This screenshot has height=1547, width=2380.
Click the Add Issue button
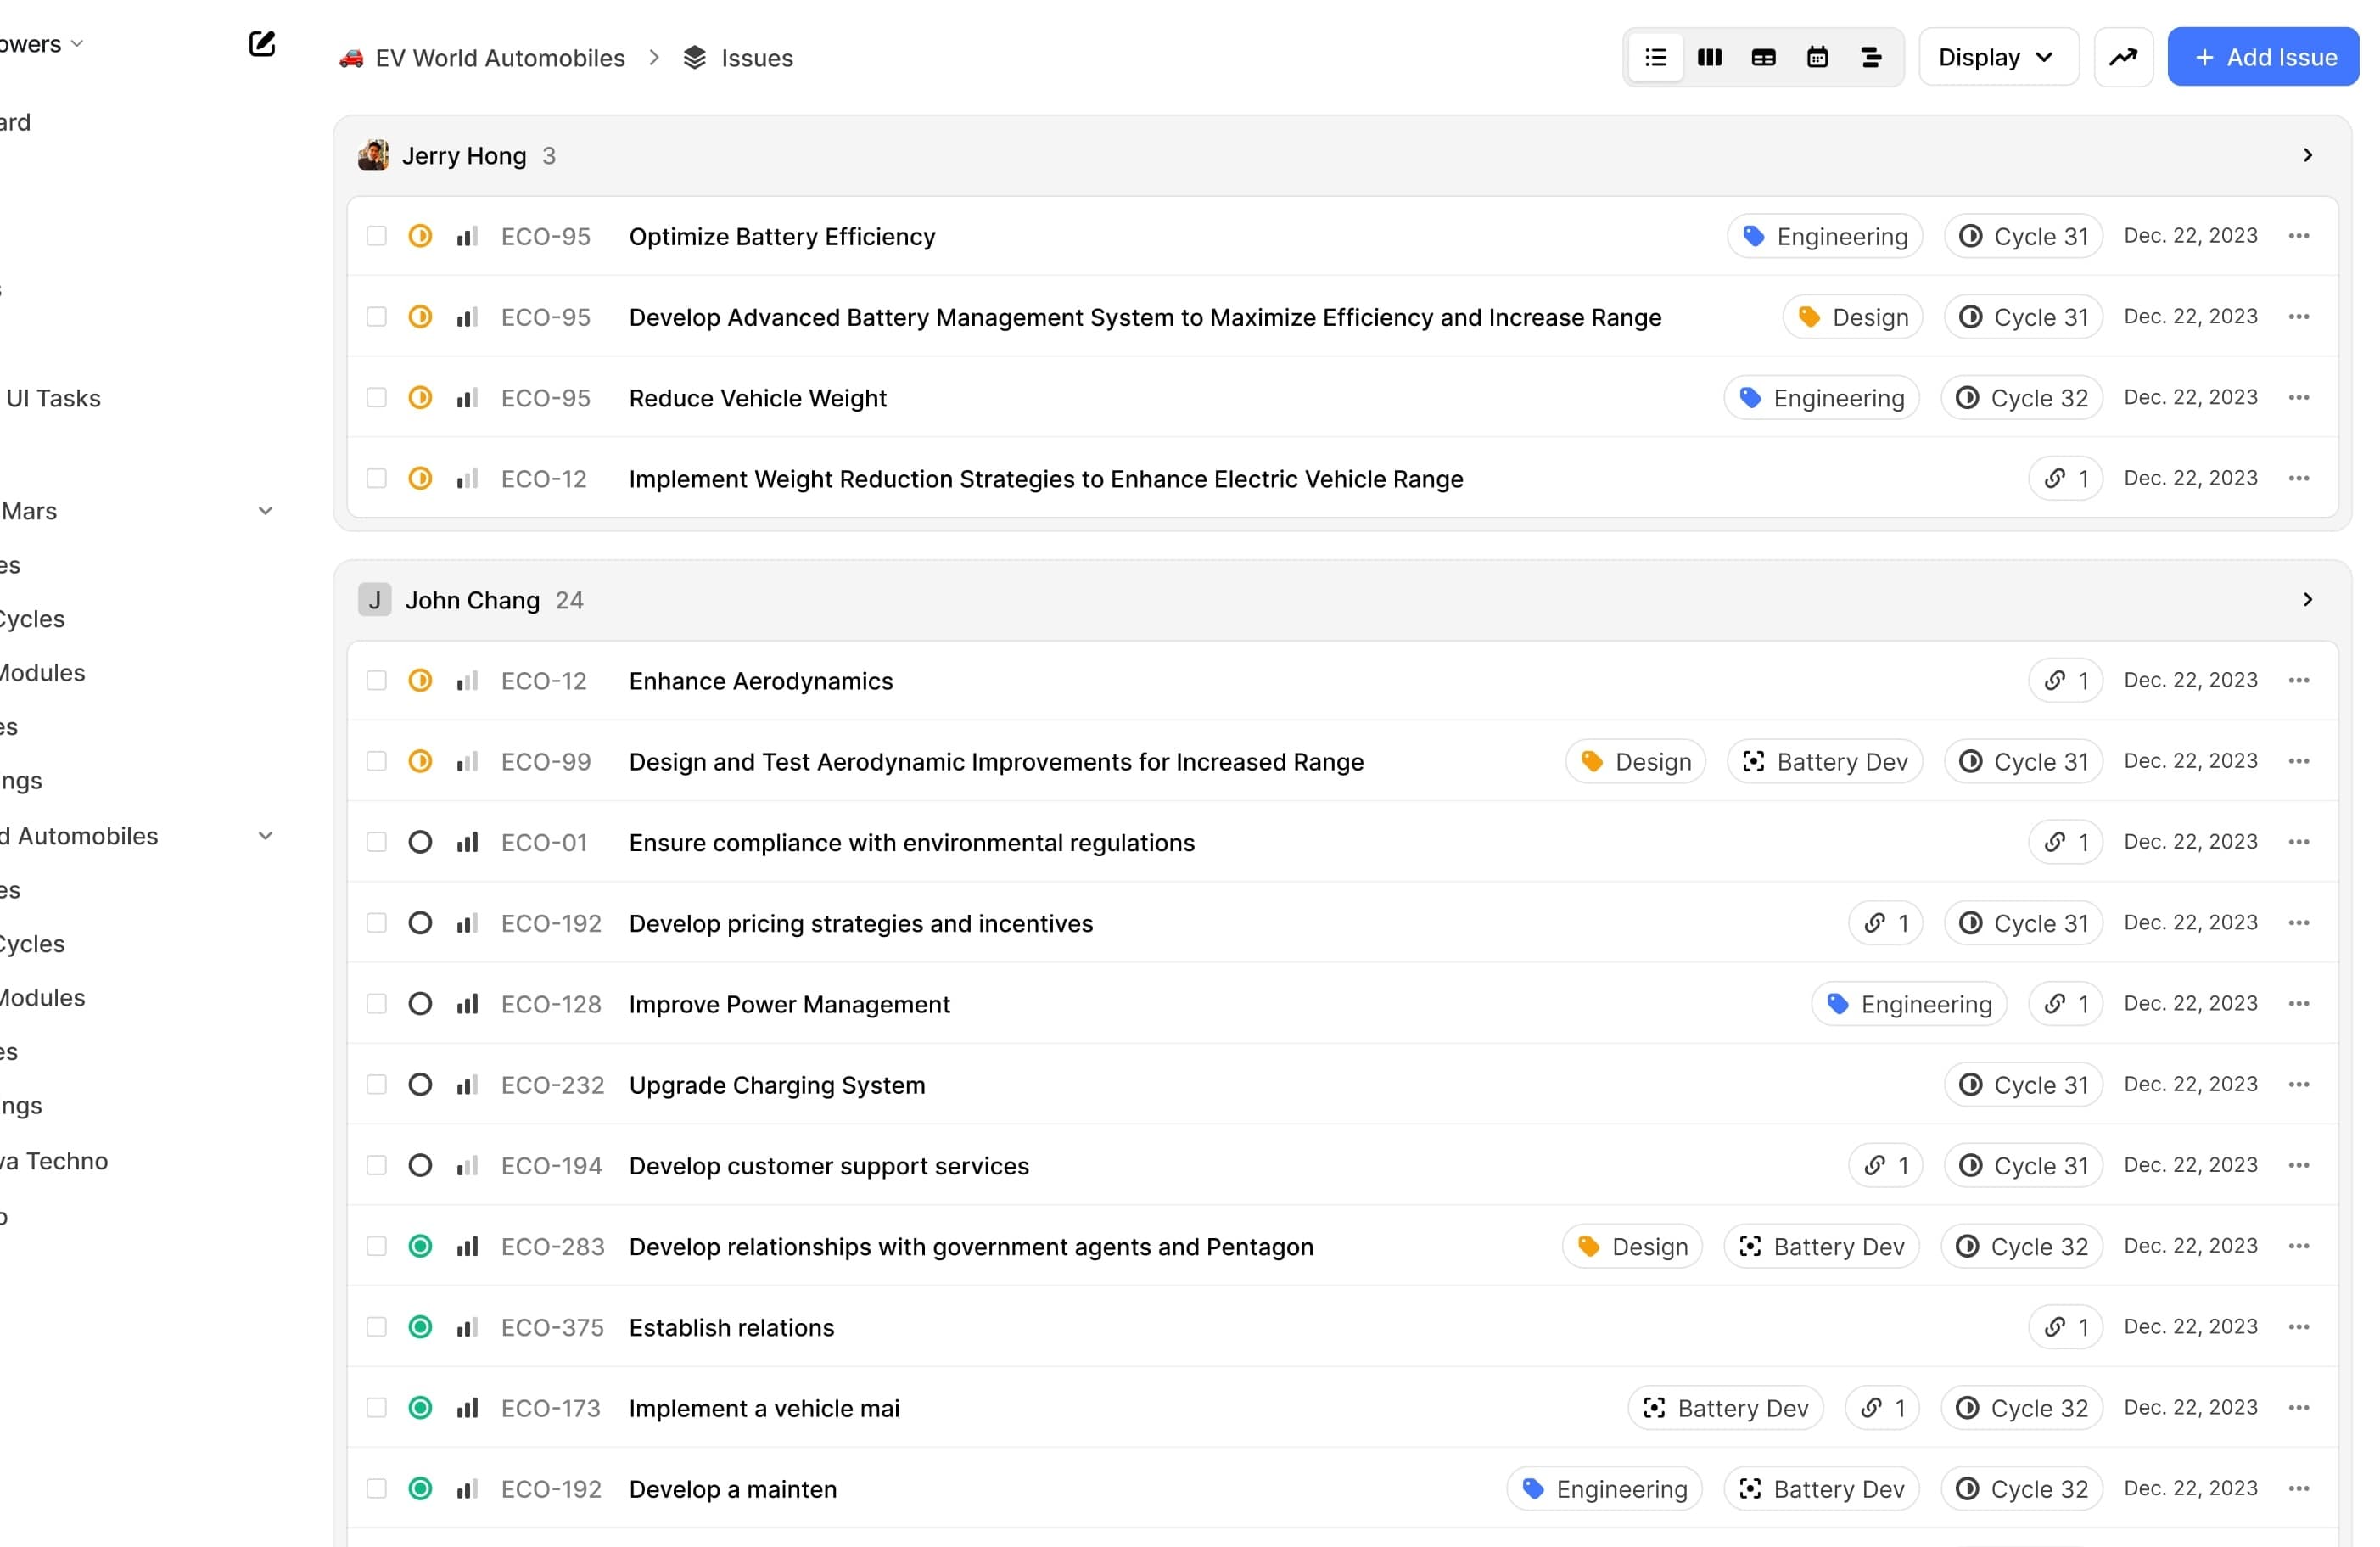point(2263,58)
